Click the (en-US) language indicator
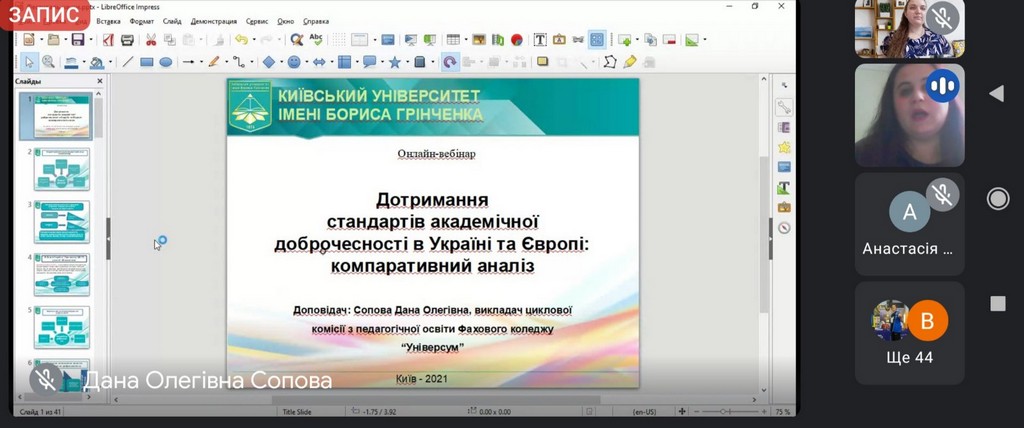 click(x=645, y=412)
